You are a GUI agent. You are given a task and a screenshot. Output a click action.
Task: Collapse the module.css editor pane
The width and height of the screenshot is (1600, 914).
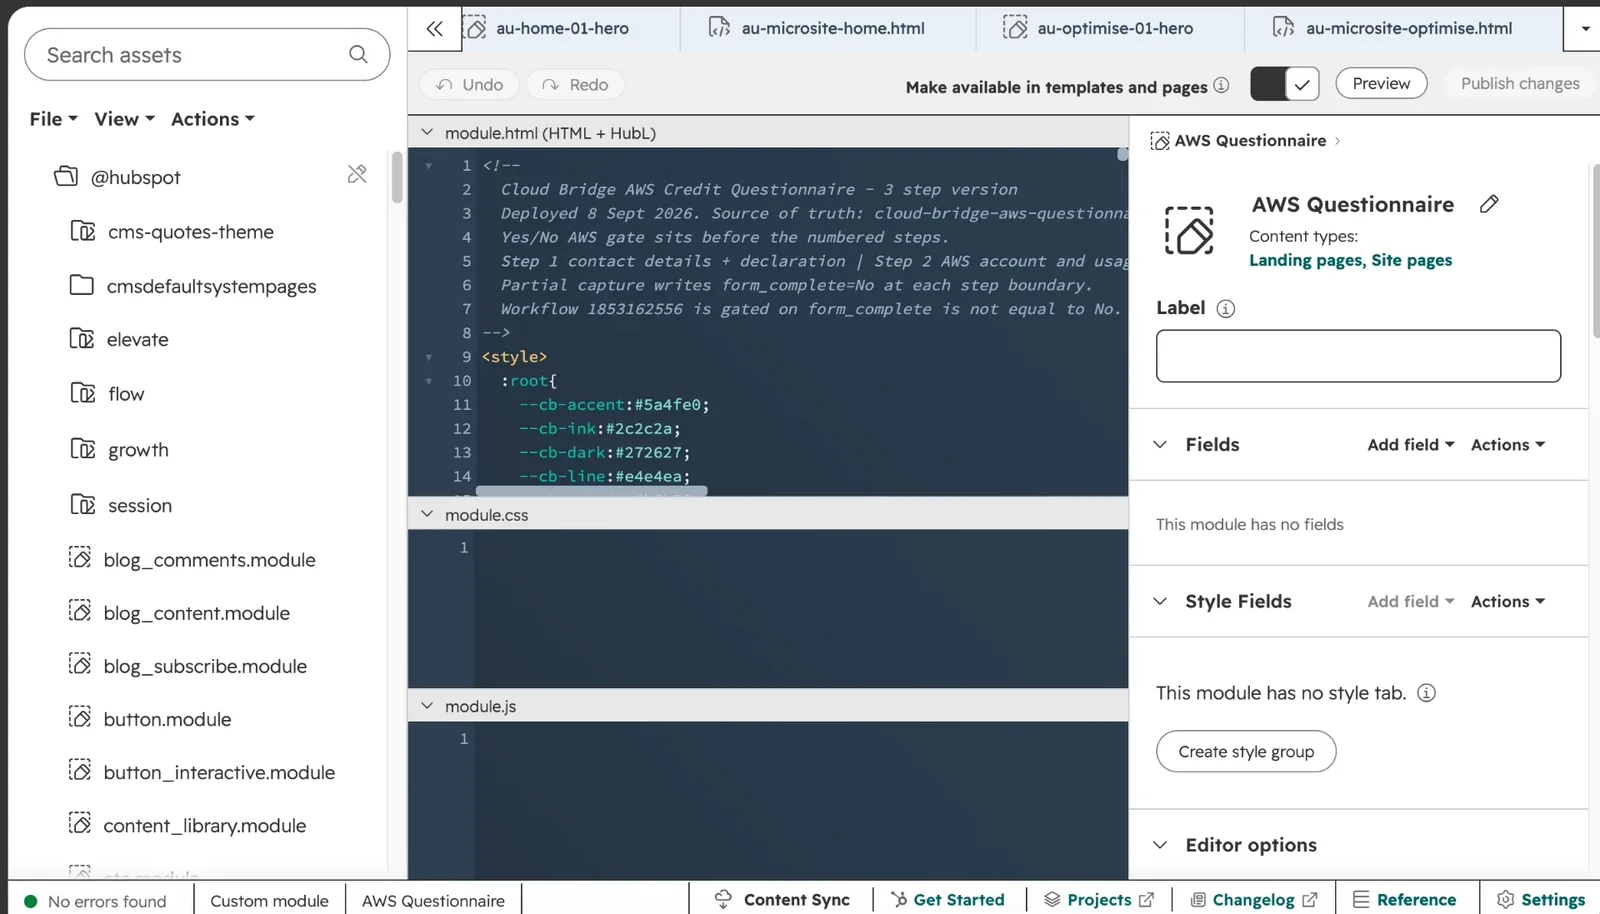coord(427,514)
